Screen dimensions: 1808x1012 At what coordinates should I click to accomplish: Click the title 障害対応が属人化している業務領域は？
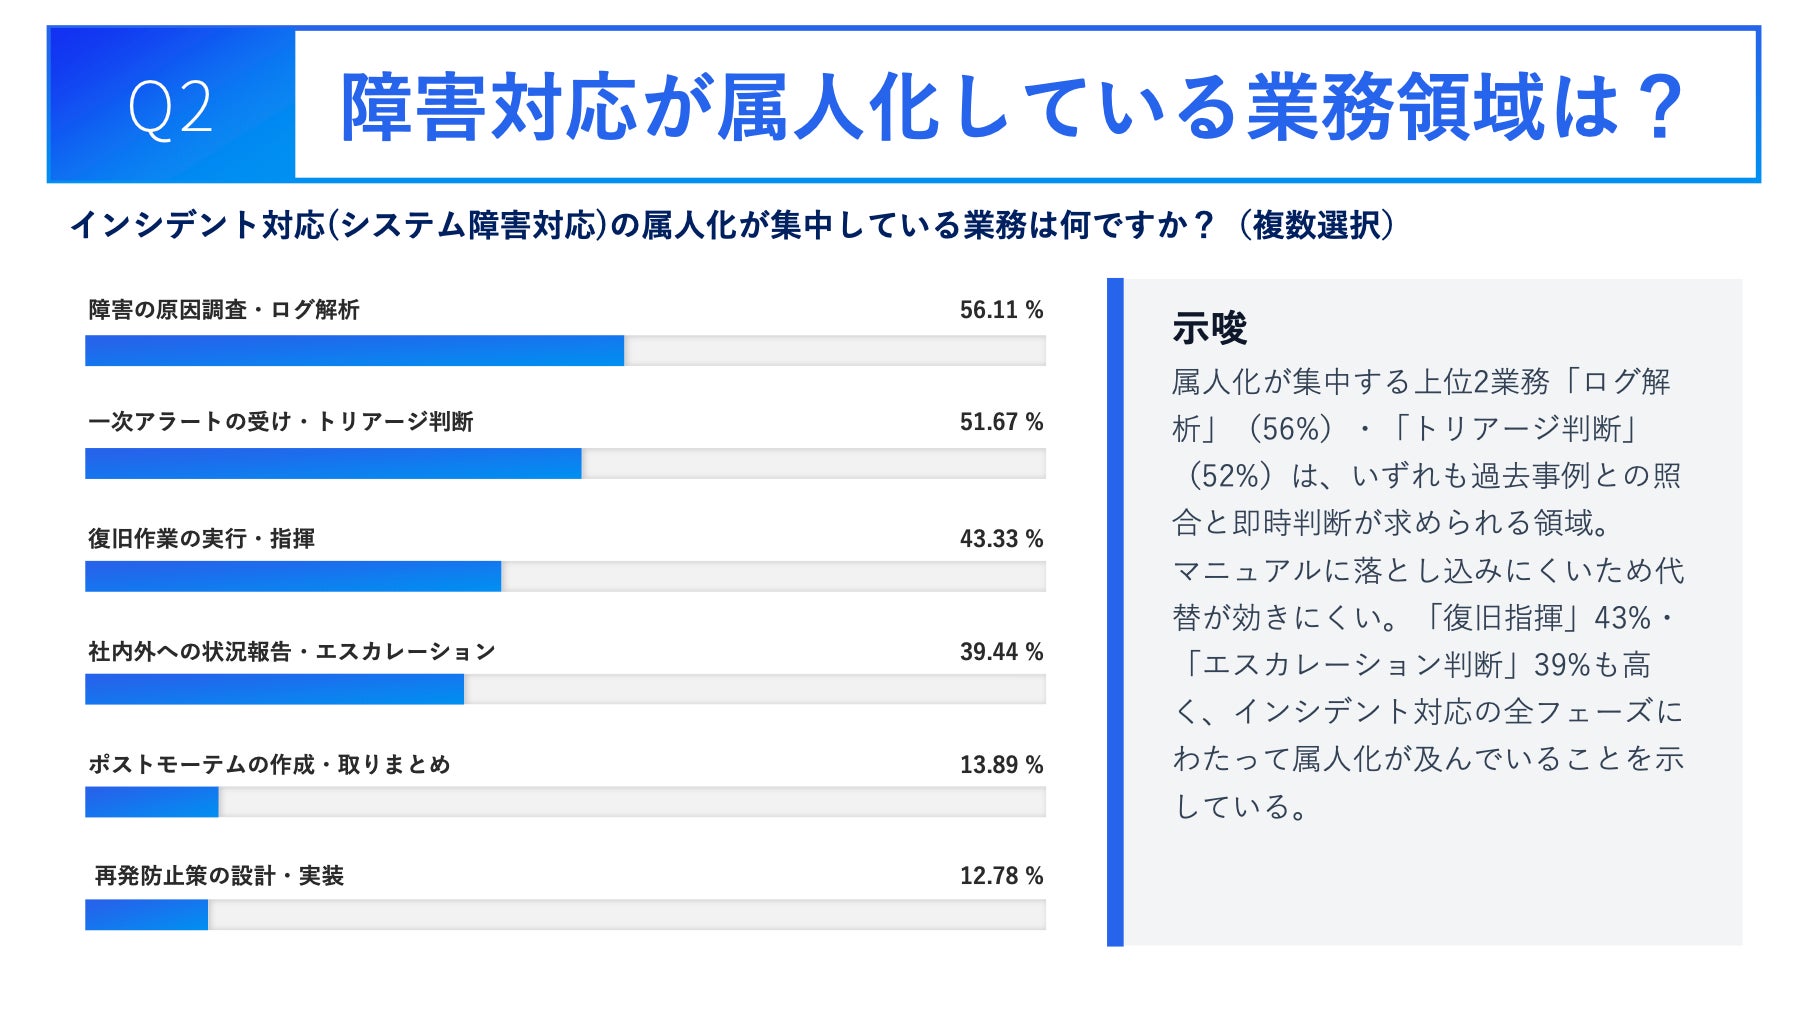(1012, 106)
